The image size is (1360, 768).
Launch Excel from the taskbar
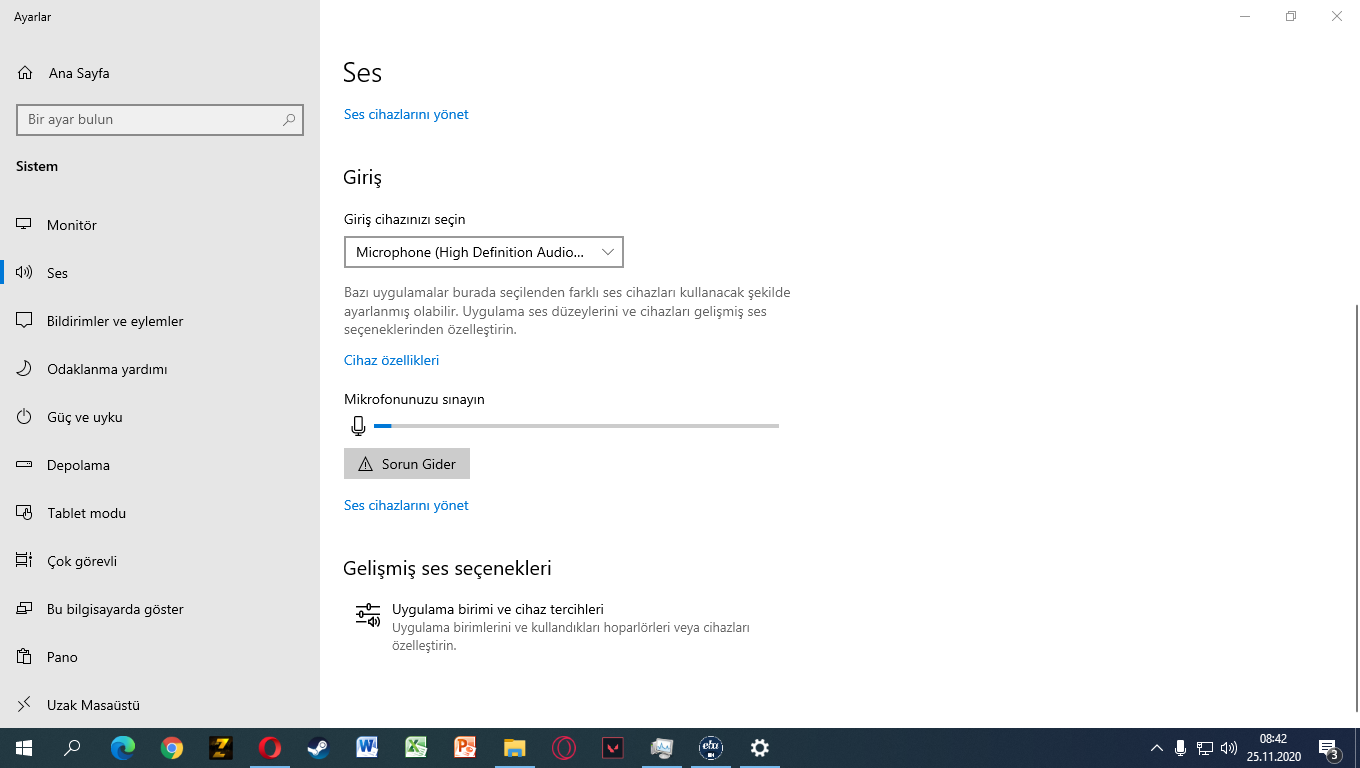(416, 748)
